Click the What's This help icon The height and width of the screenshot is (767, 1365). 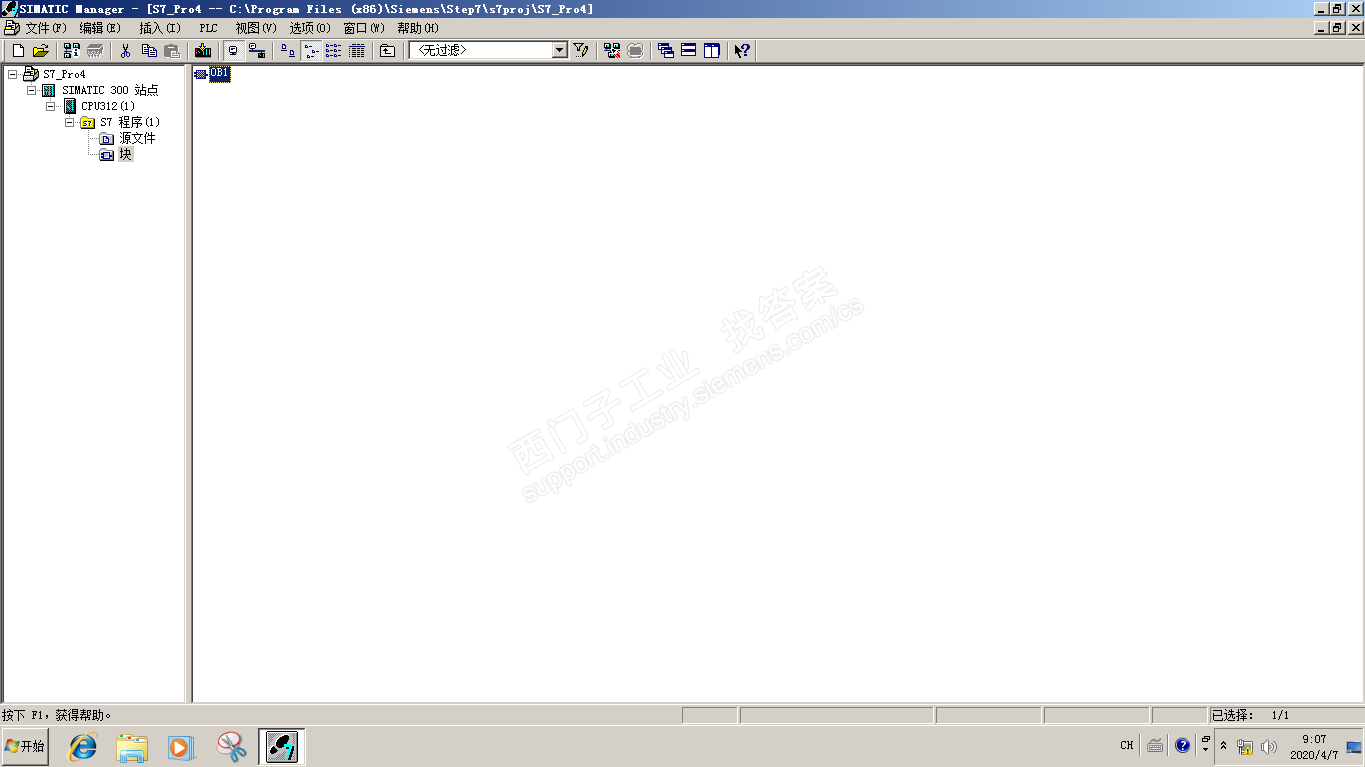coord(742,50)
